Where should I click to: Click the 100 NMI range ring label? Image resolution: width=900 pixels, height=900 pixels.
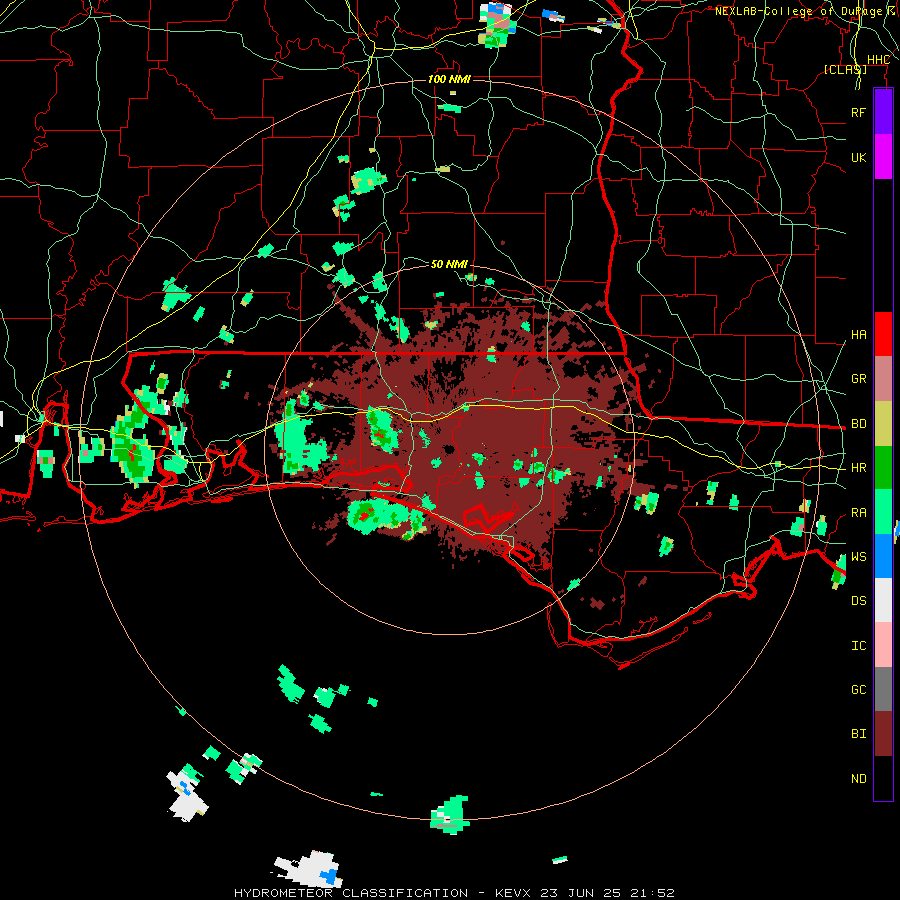click(x=449, y=79)
